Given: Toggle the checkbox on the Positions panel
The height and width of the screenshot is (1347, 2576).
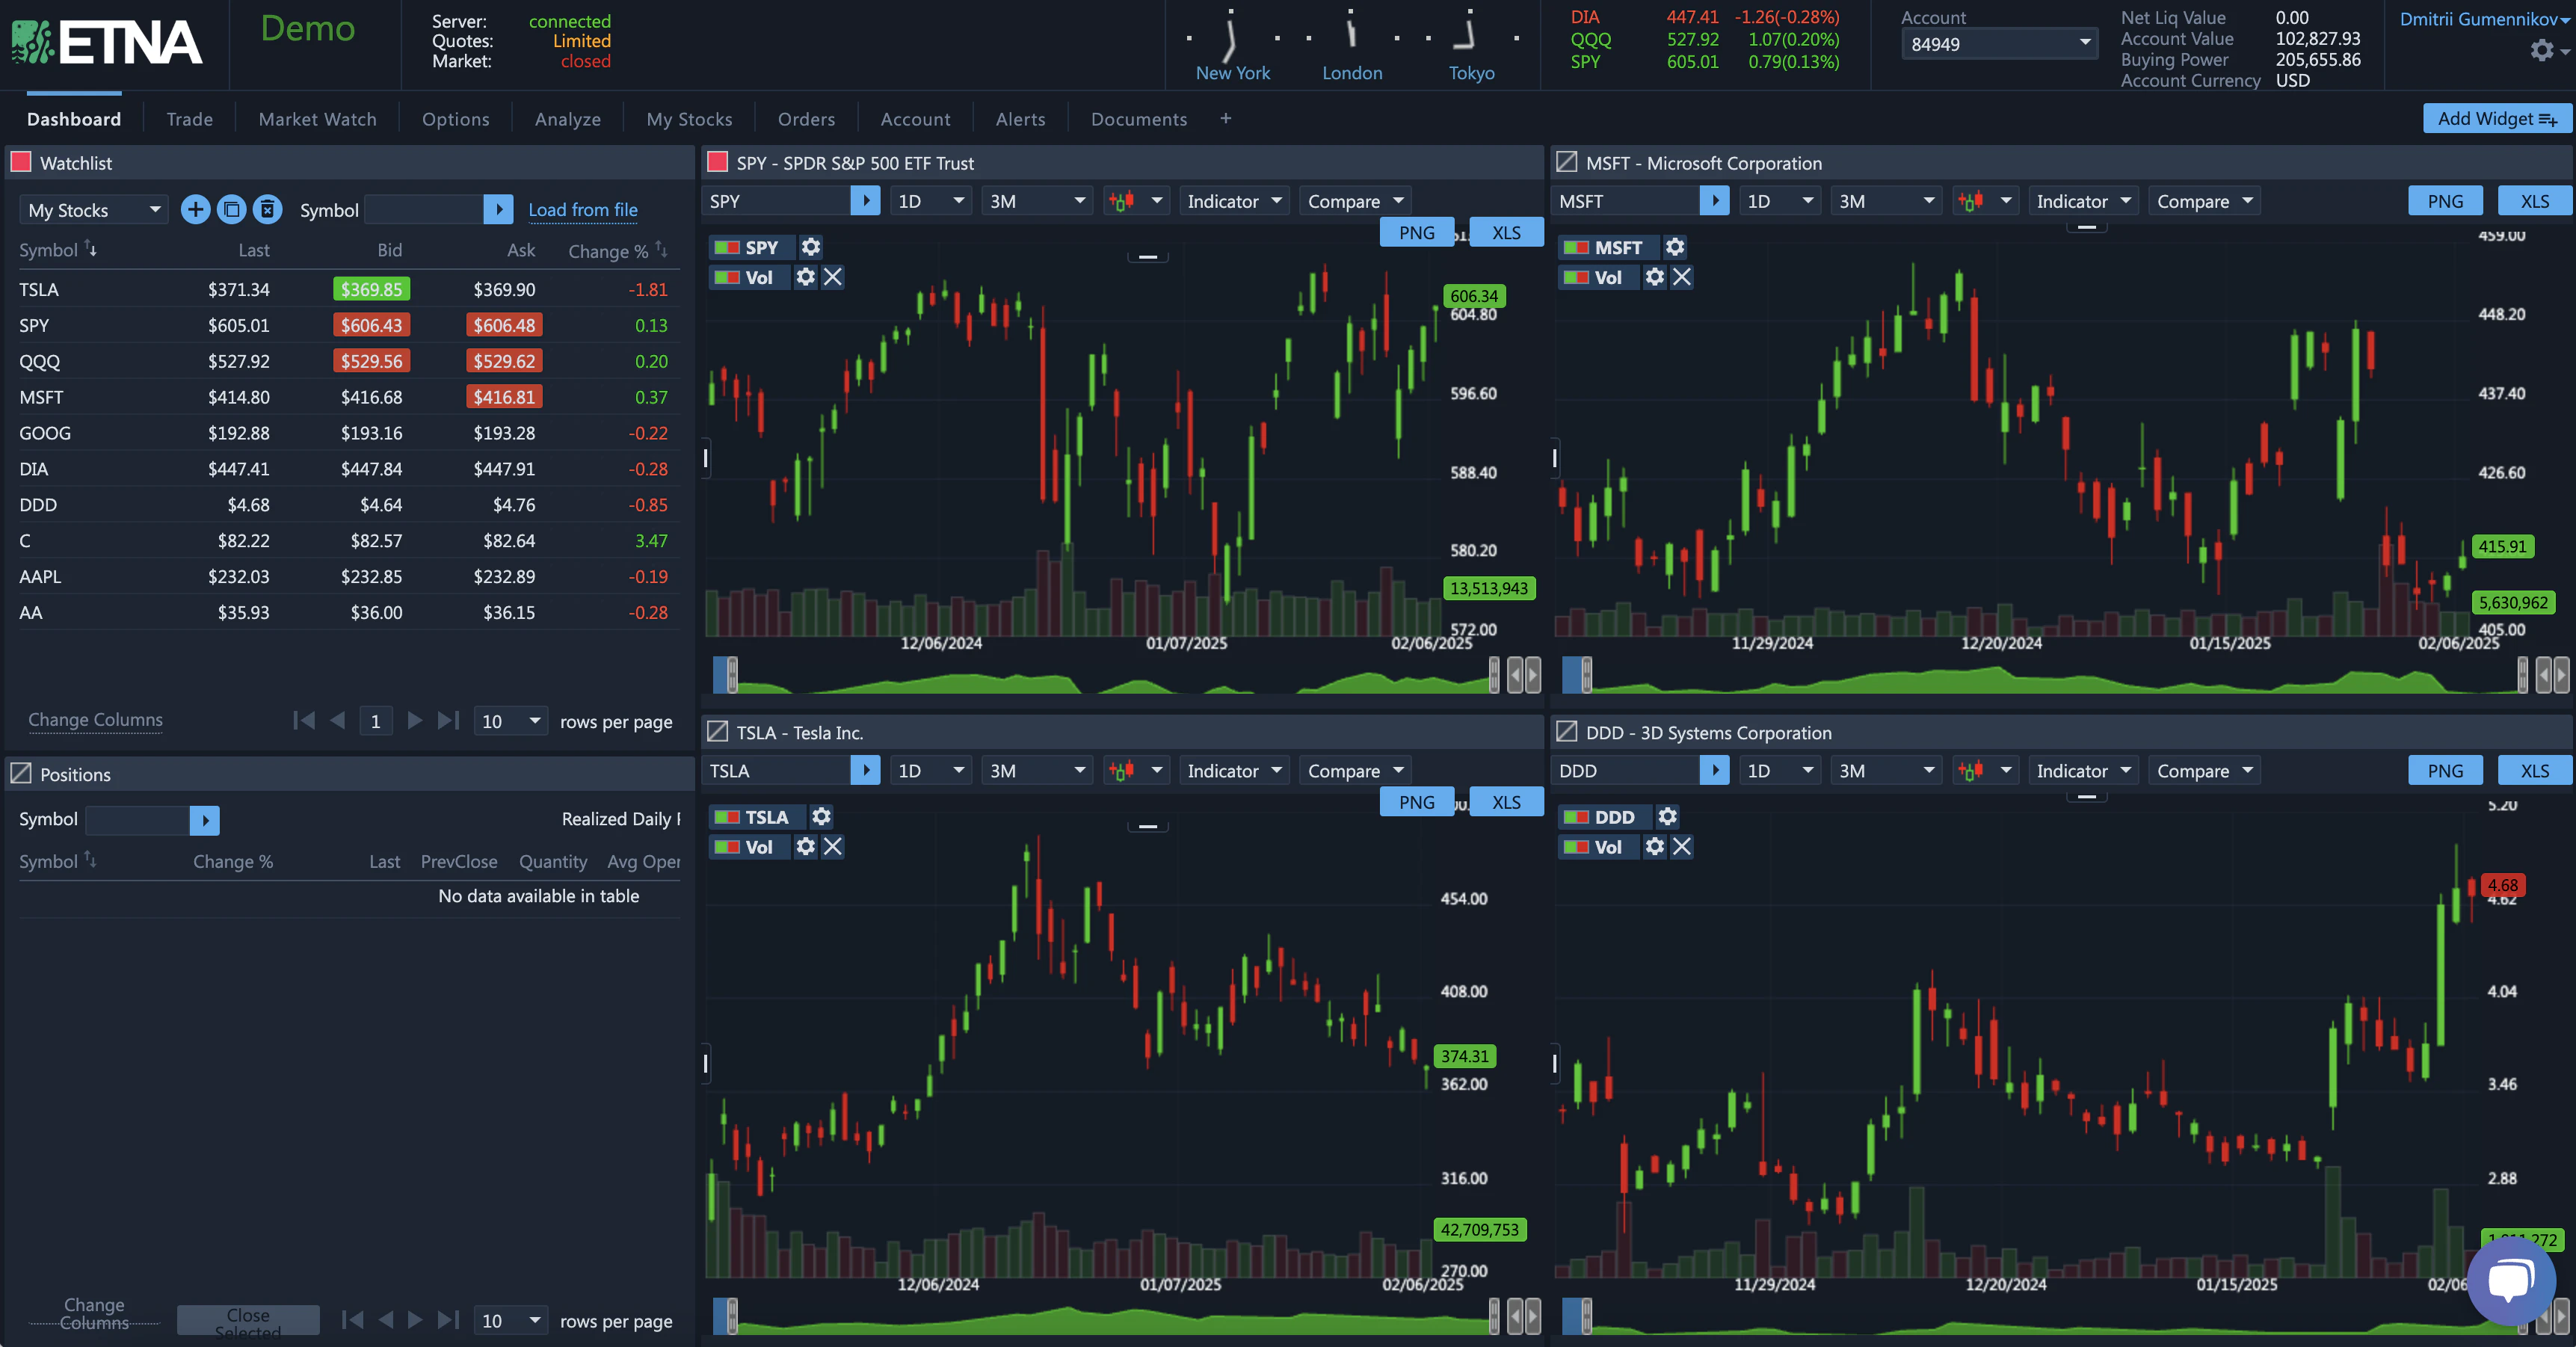Looking at the screenshot, I should coord(22,772).
